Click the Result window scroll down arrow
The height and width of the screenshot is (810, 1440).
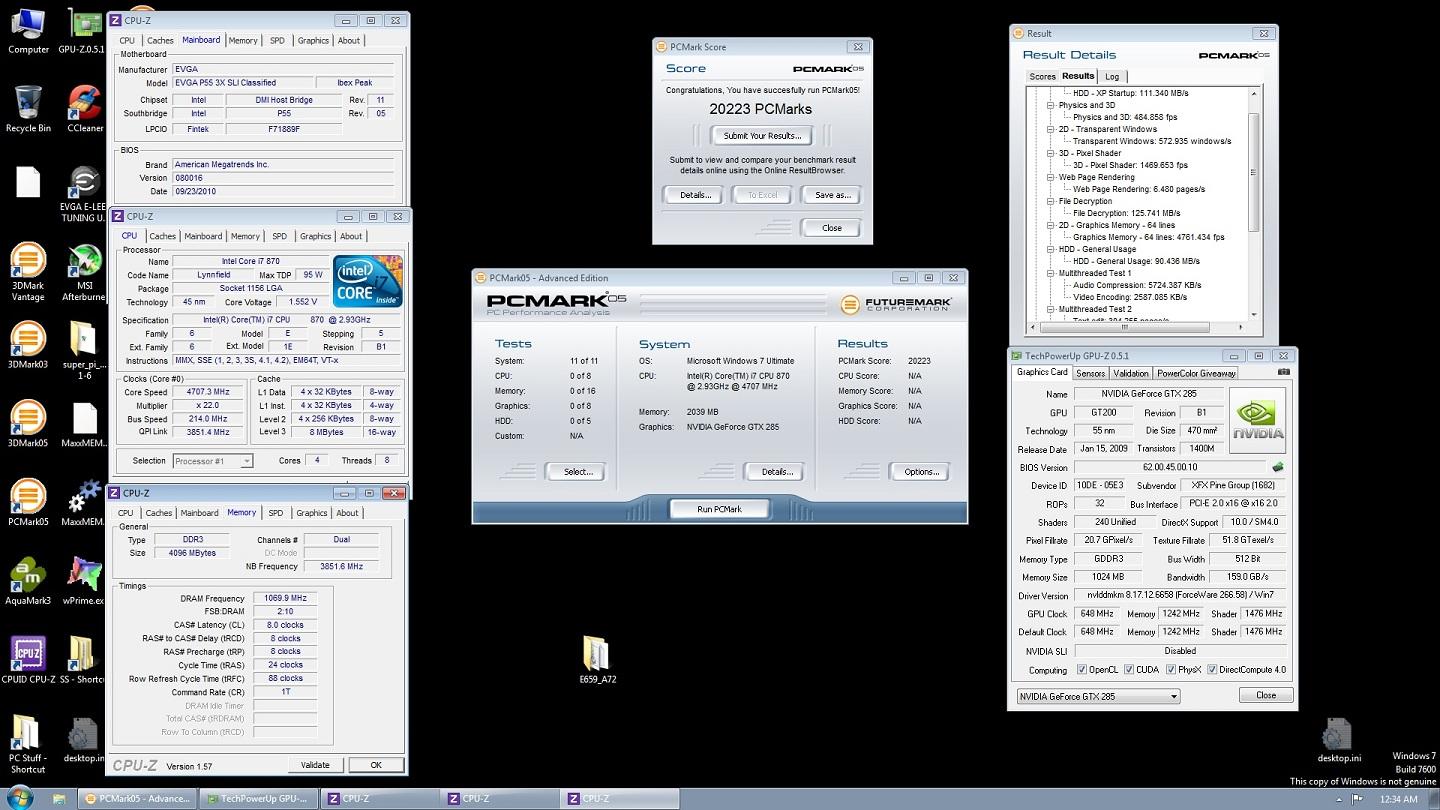click(x=1253, y=315)
